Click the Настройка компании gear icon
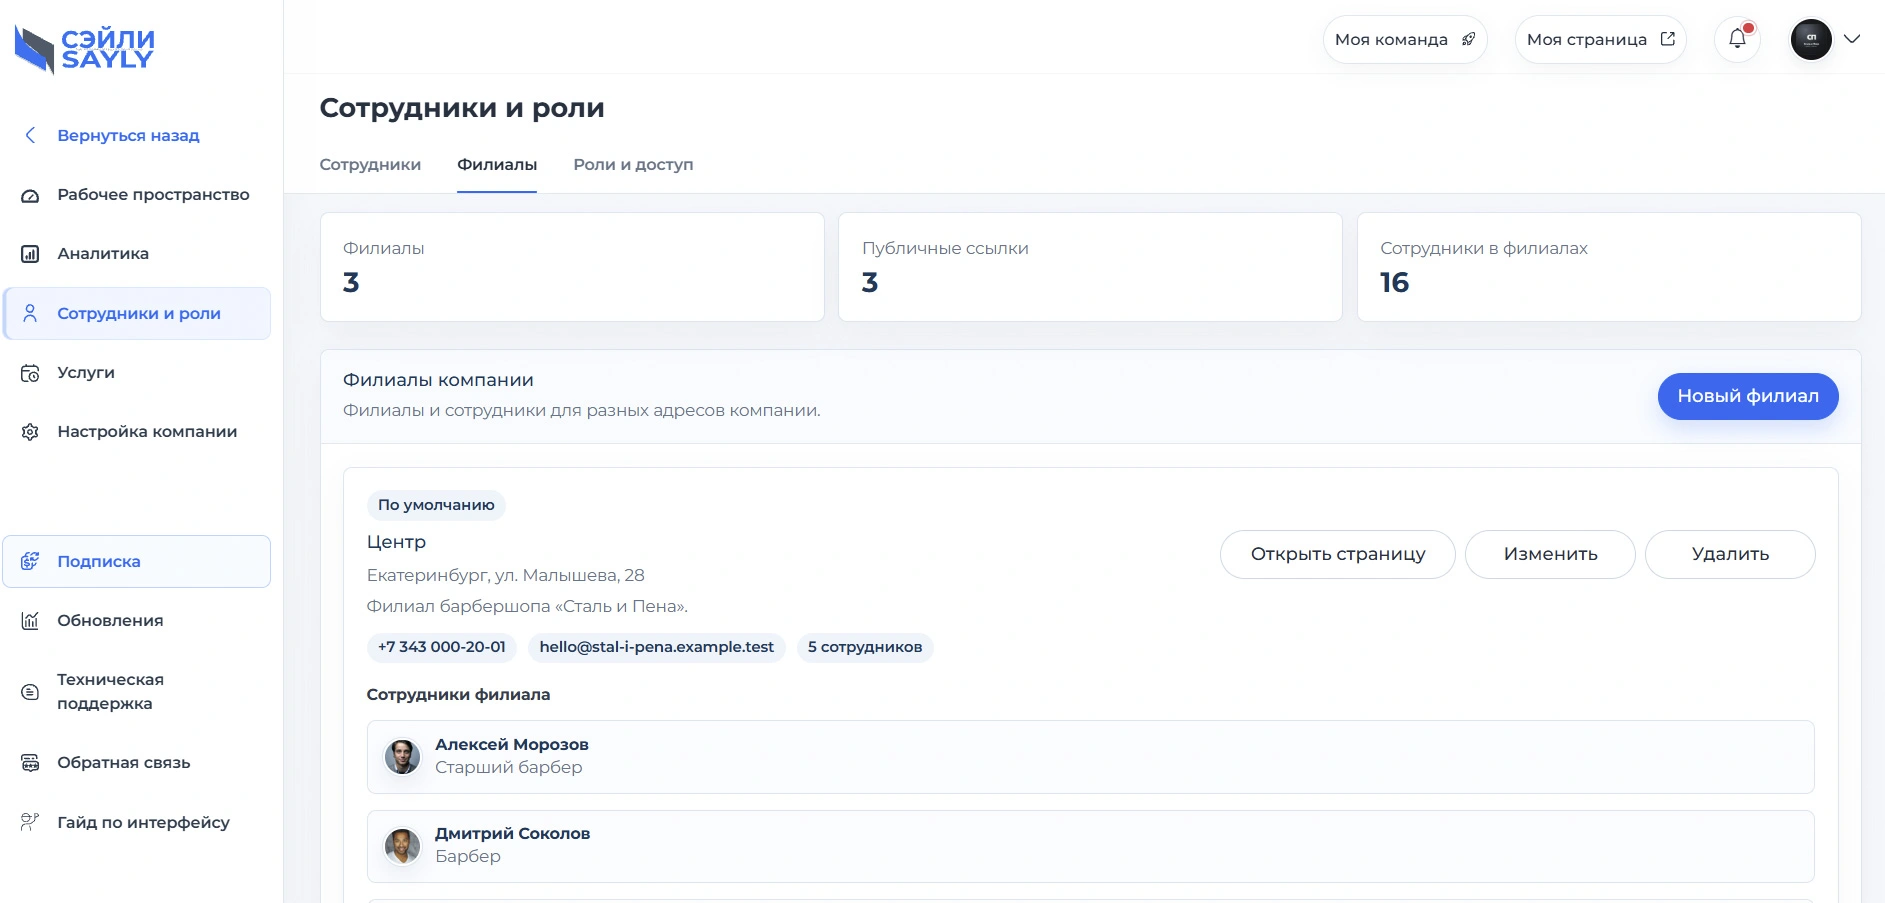 (30, 432)
